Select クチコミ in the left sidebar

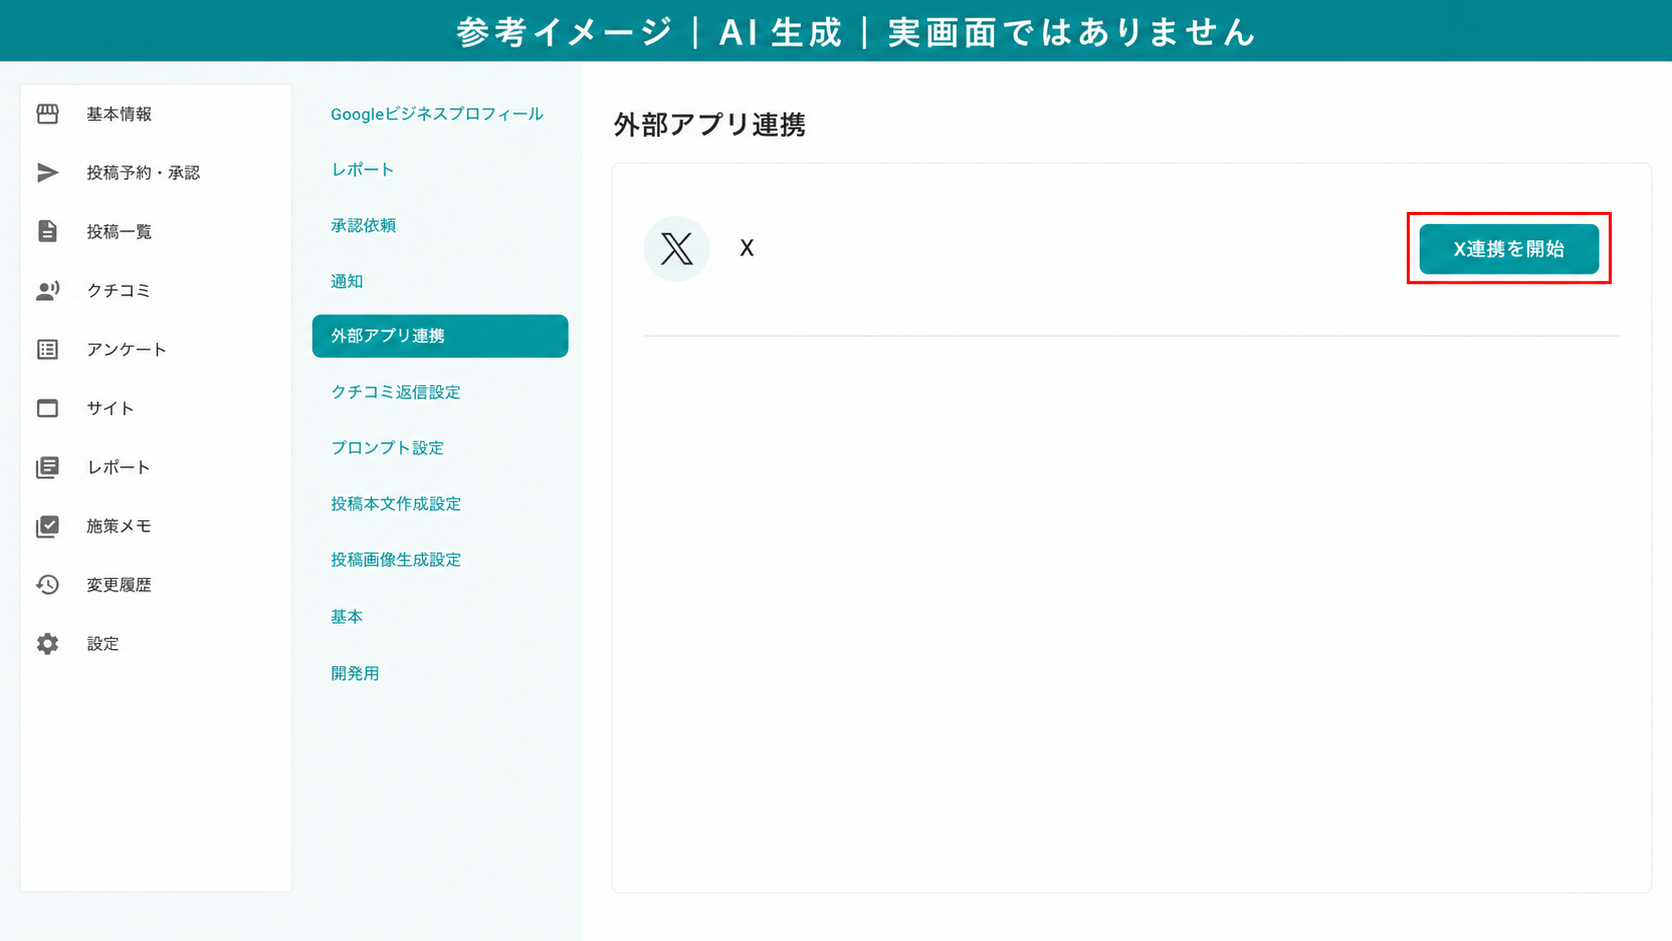click(x=118, y=290)
